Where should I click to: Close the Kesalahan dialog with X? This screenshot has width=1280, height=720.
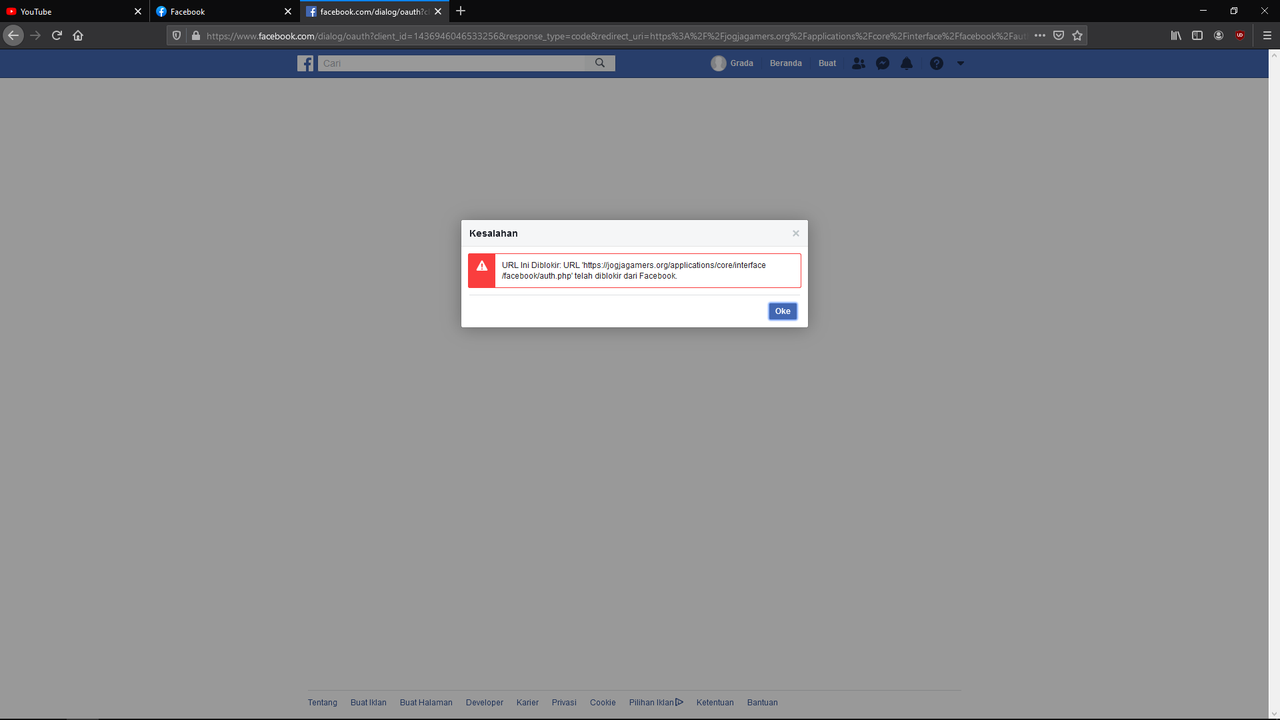click(796, 233)
